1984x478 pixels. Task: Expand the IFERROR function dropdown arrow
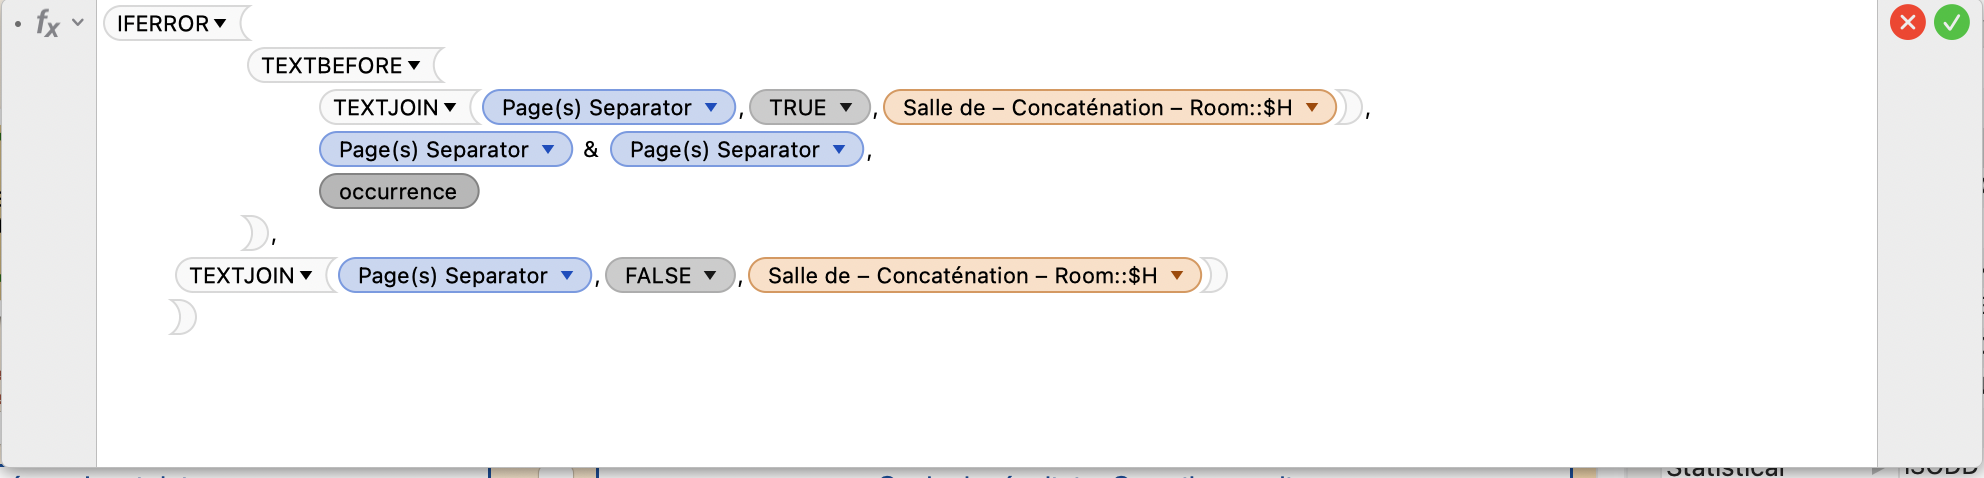point(220,23)
